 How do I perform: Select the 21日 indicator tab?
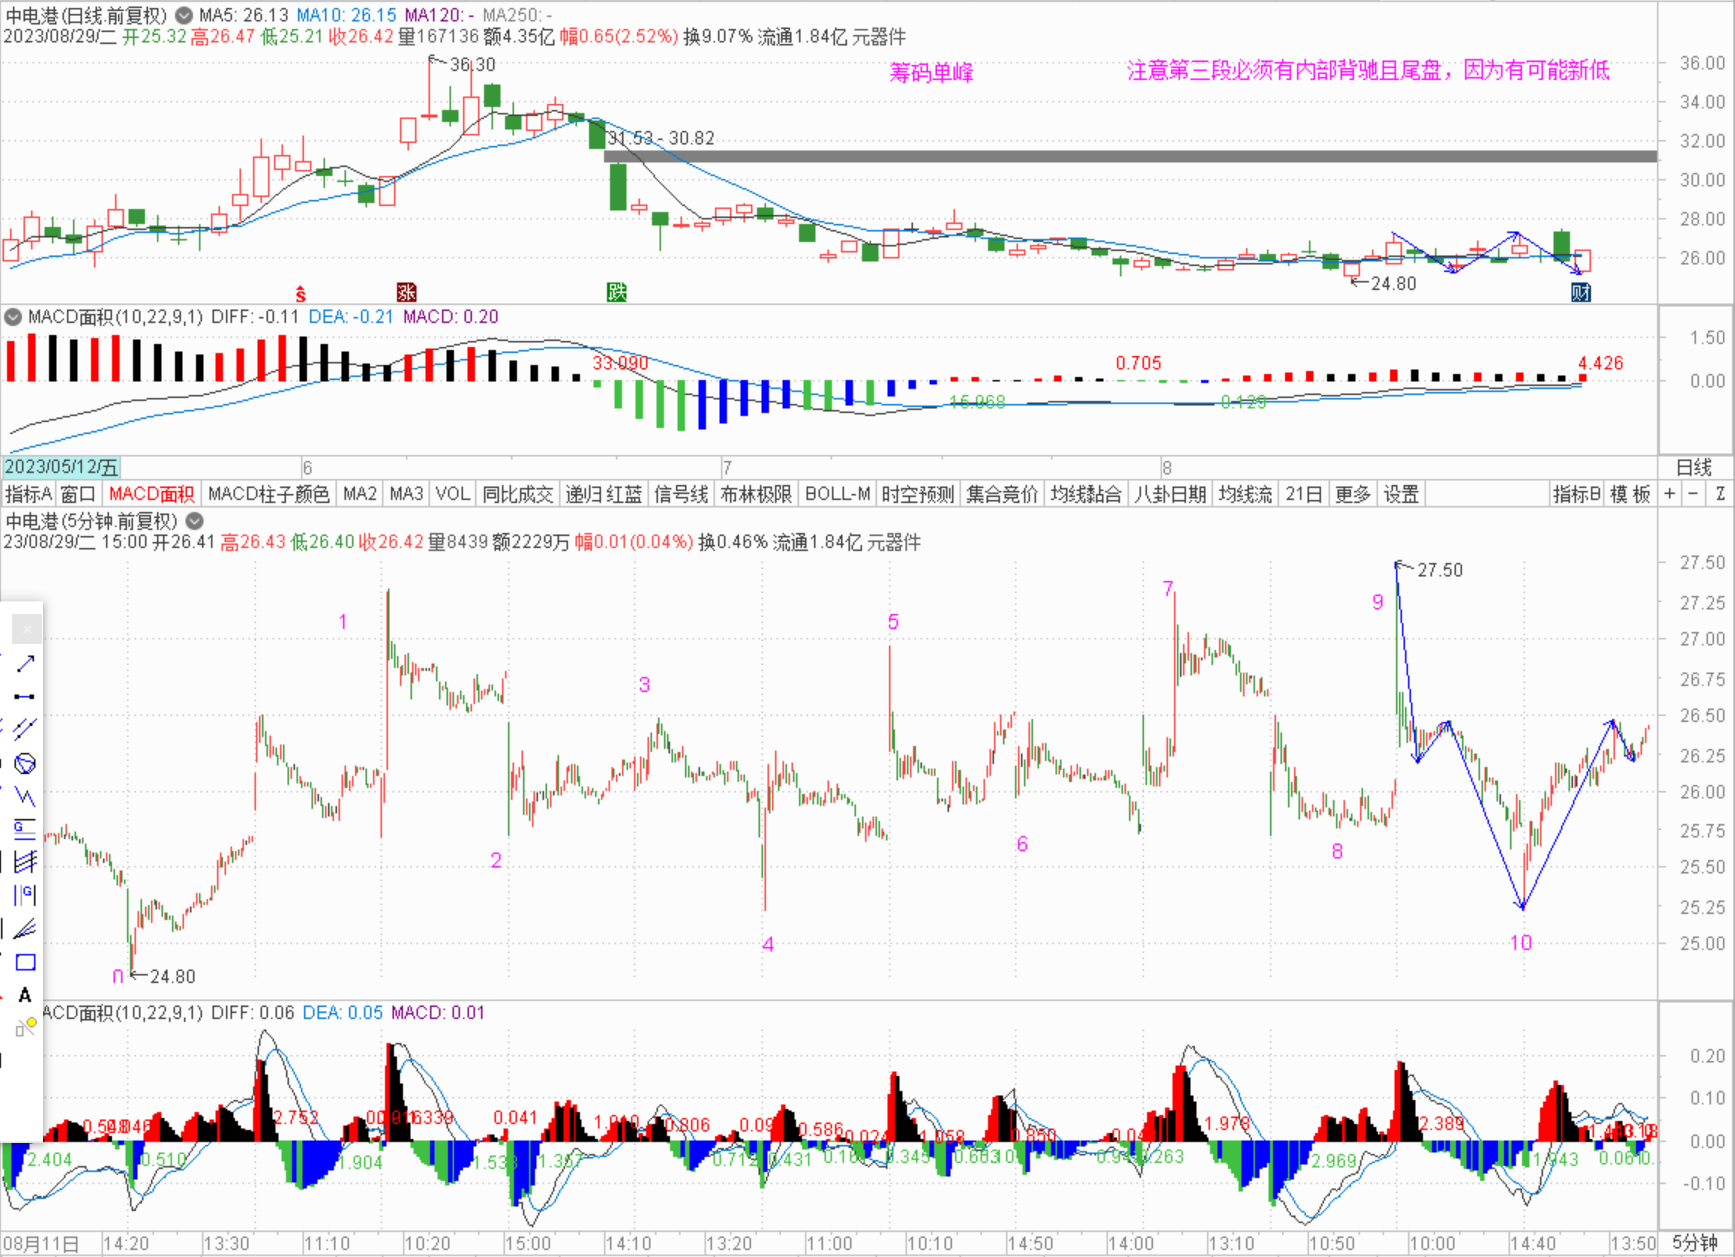pos(1303,494)
